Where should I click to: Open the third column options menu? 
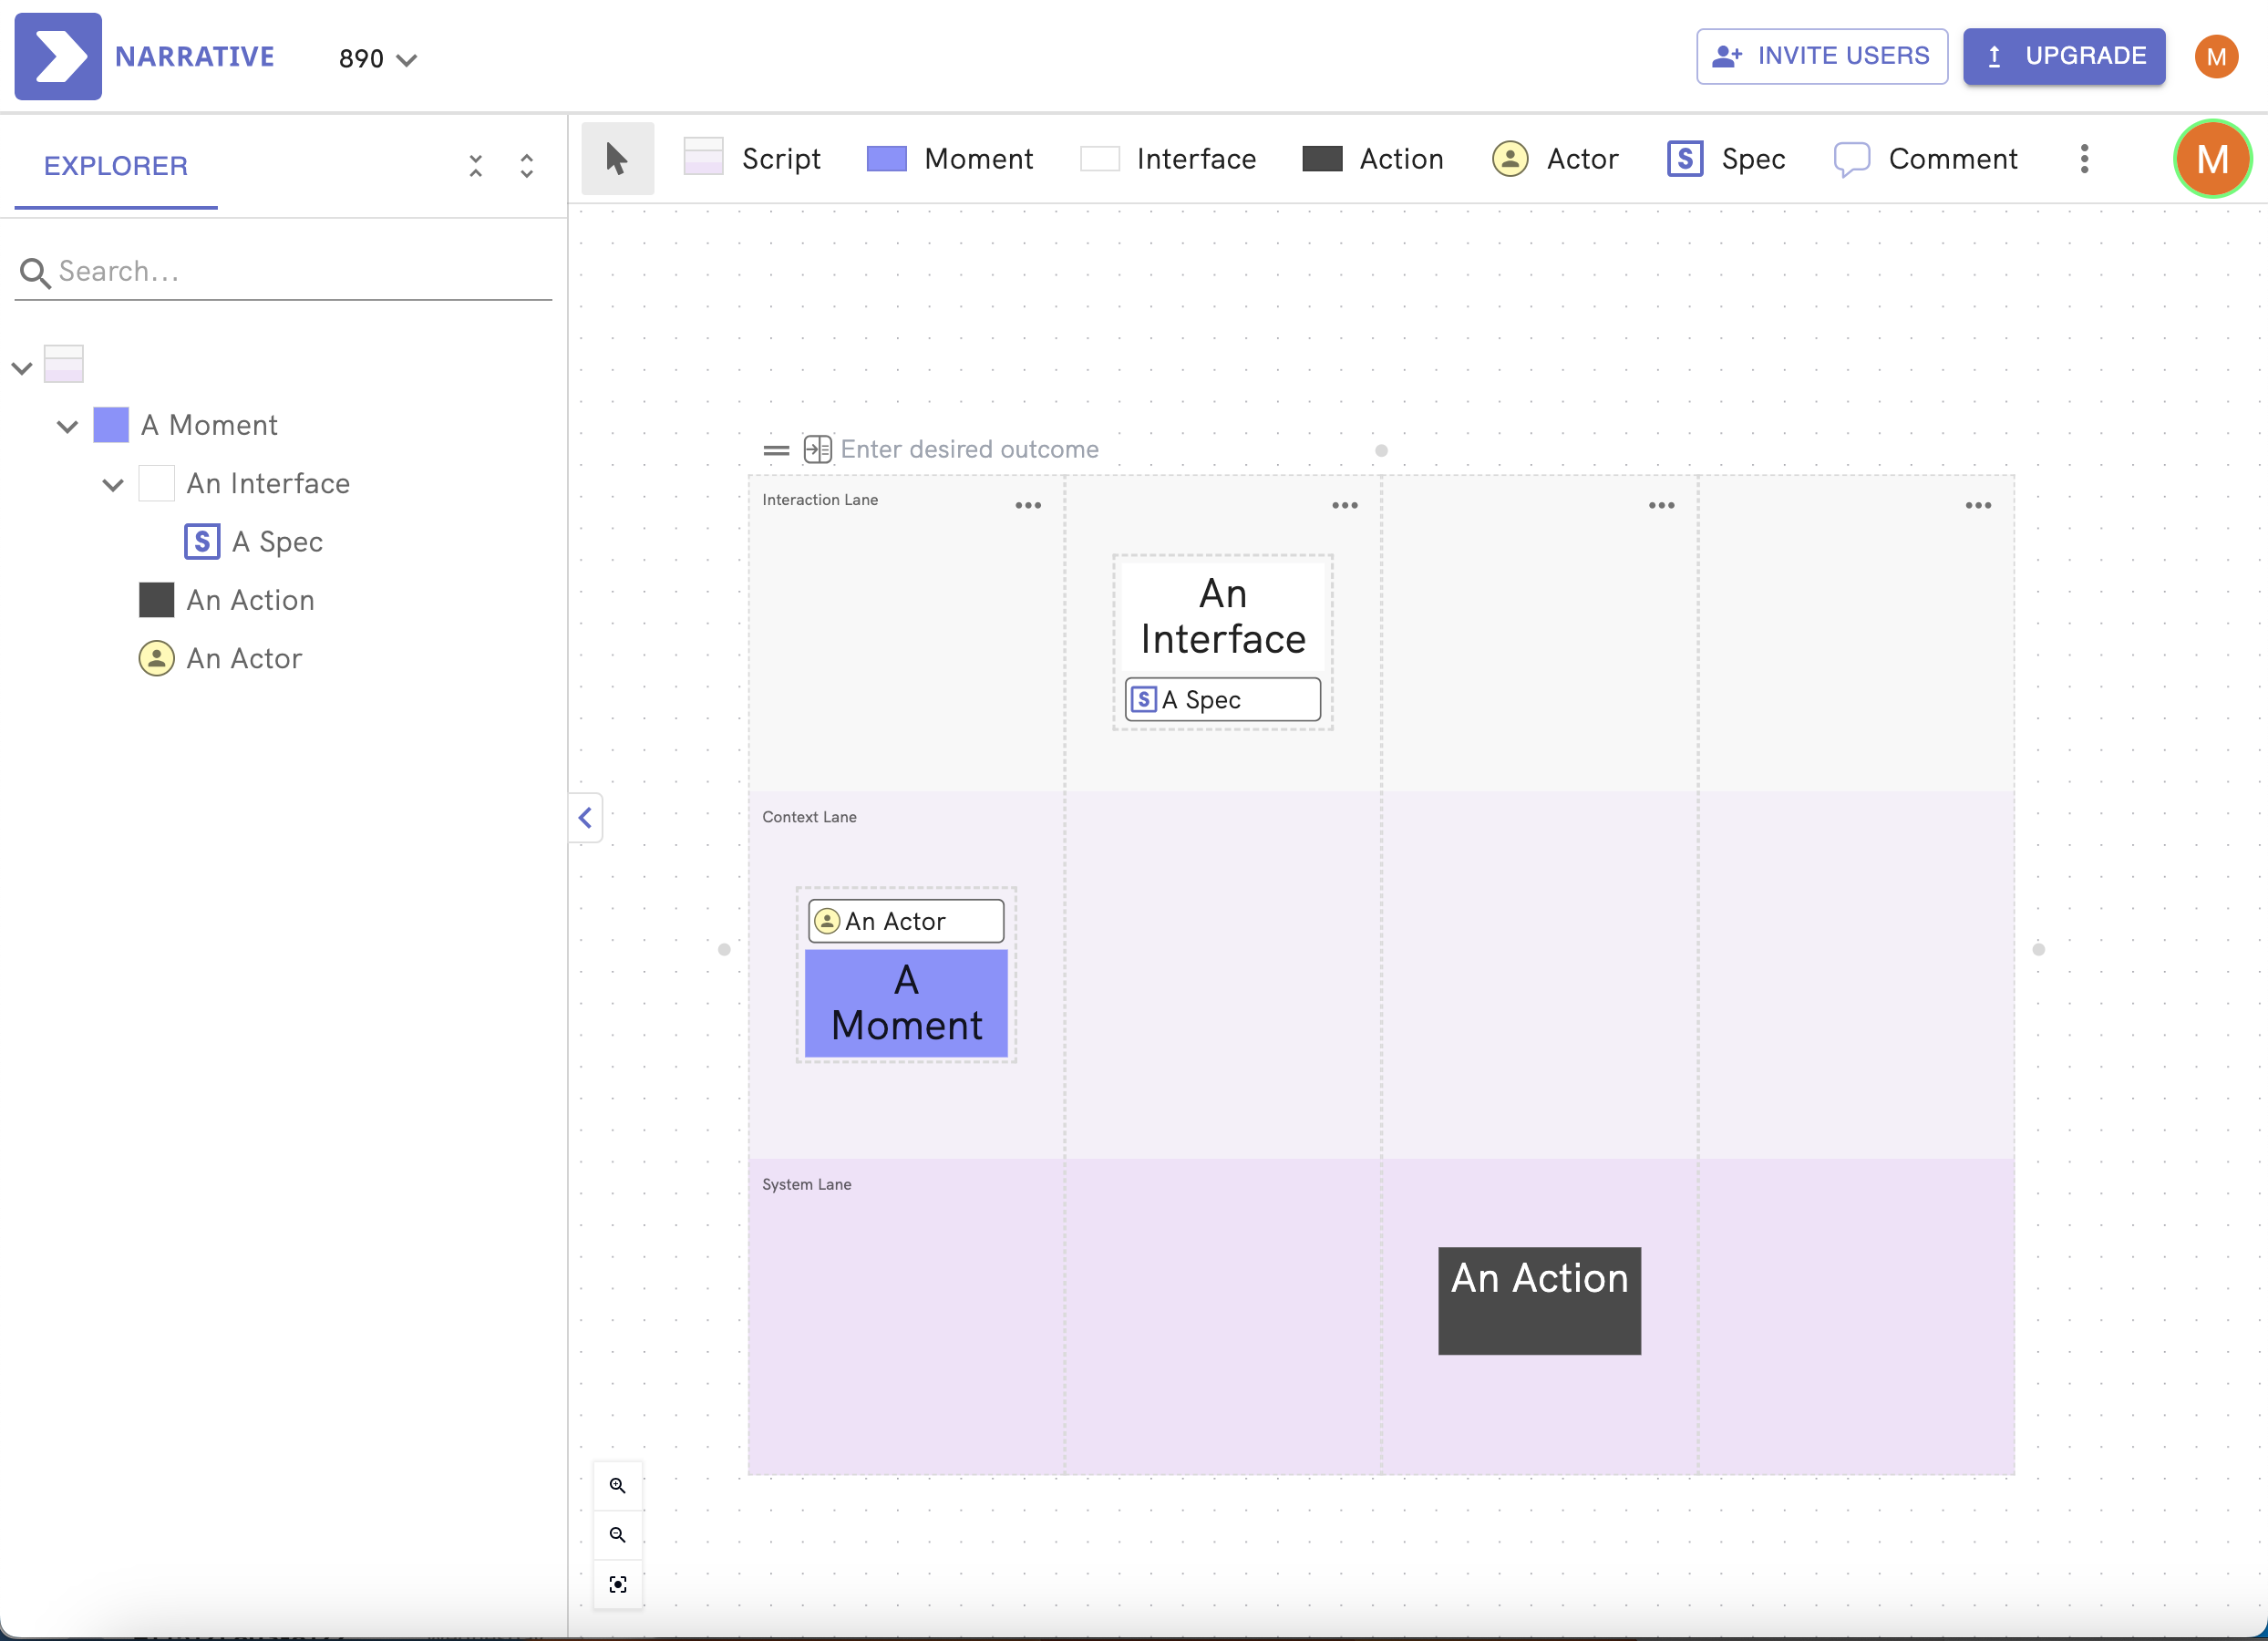coord(1662,506)
